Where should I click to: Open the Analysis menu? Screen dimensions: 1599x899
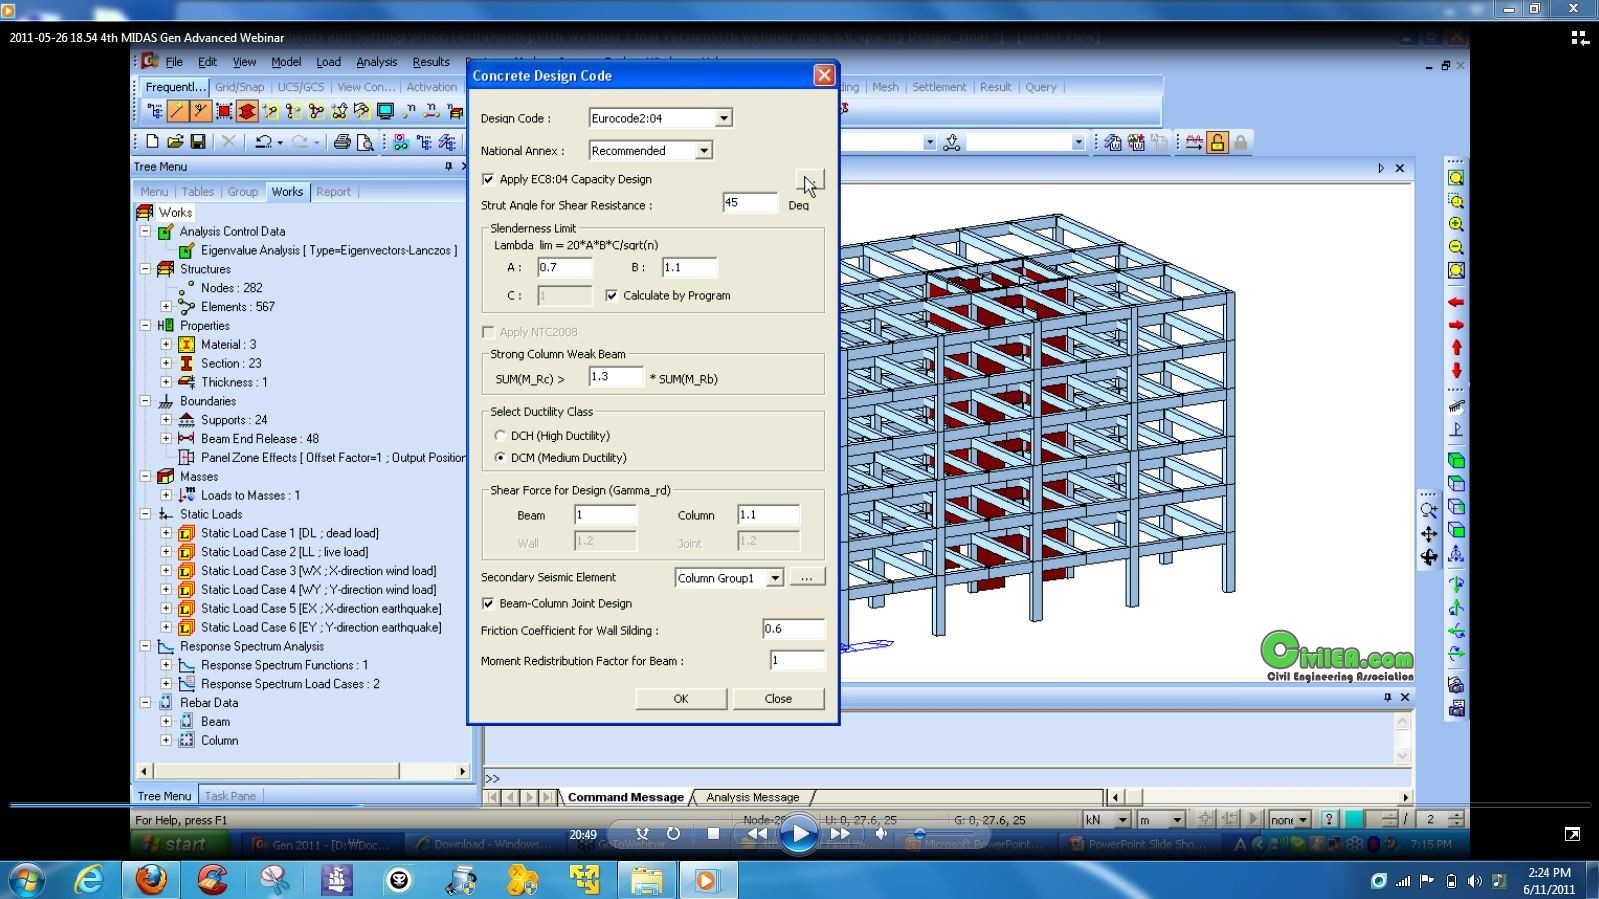pyautogui.click(x=377, y=62)
